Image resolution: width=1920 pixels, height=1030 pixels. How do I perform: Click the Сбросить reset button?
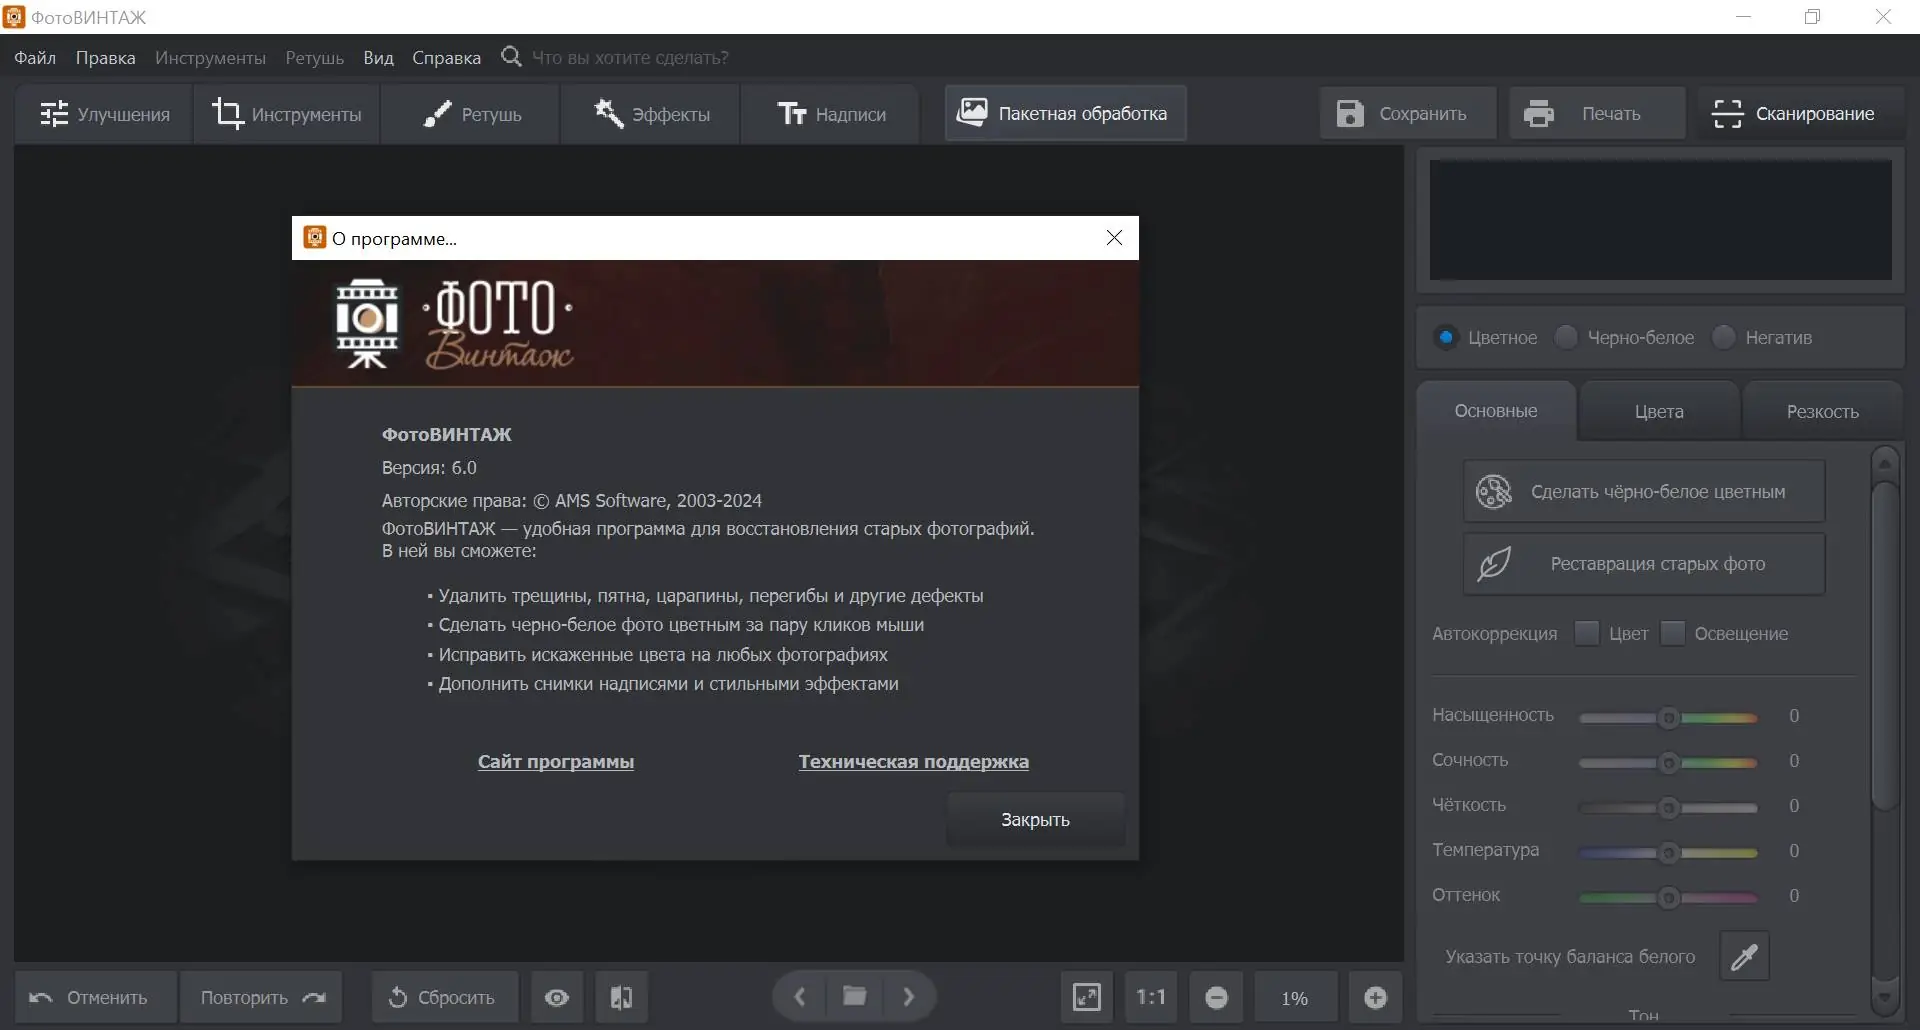point(445,998)
